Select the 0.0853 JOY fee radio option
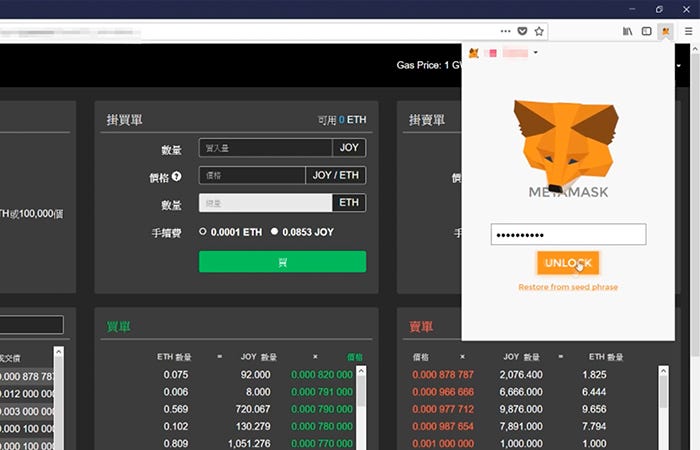 tap(274, 231)
